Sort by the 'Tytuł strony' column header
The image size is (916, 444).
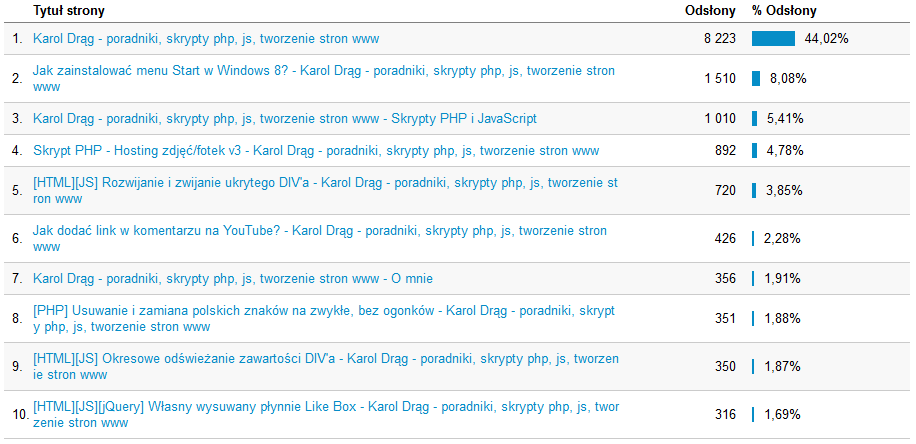(69, 11)
